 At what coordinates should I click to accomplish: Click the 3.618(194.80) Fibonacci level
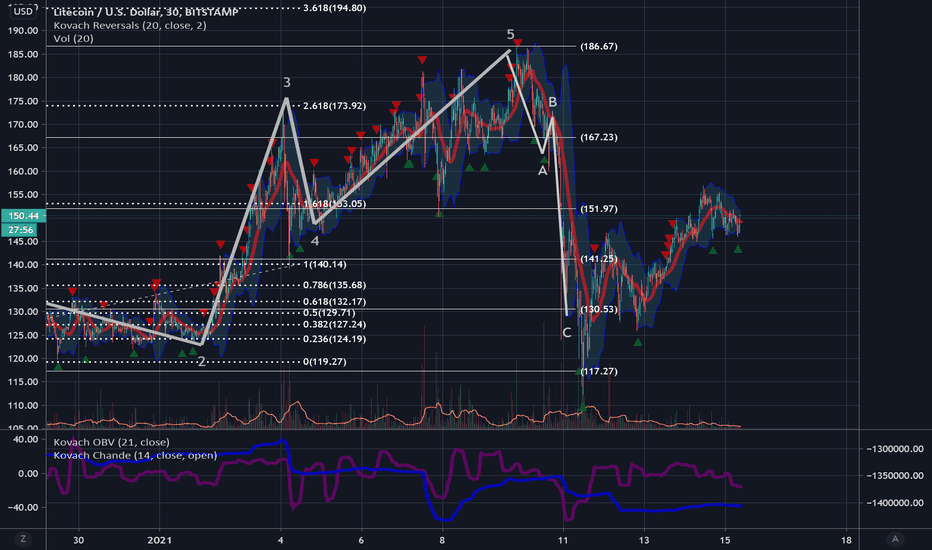(x=334, y=8)
